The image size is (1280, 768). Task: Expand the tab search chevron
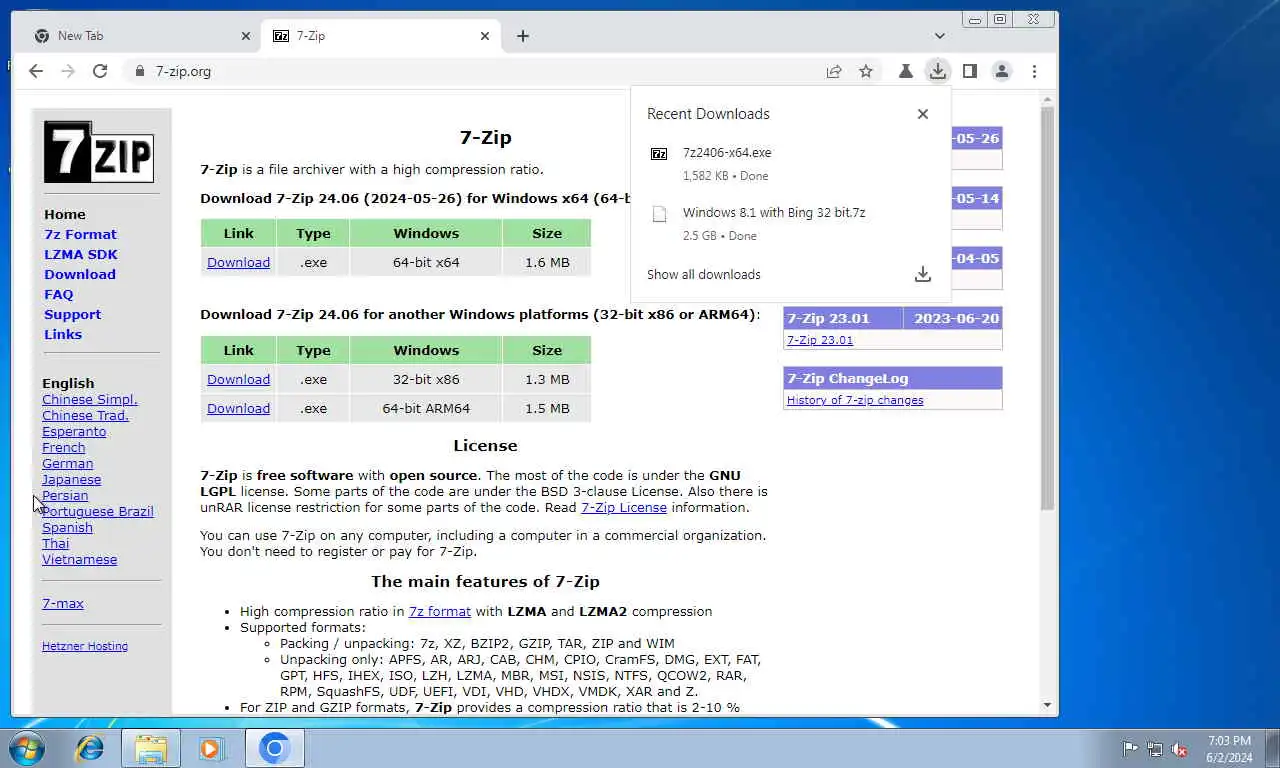940,36
